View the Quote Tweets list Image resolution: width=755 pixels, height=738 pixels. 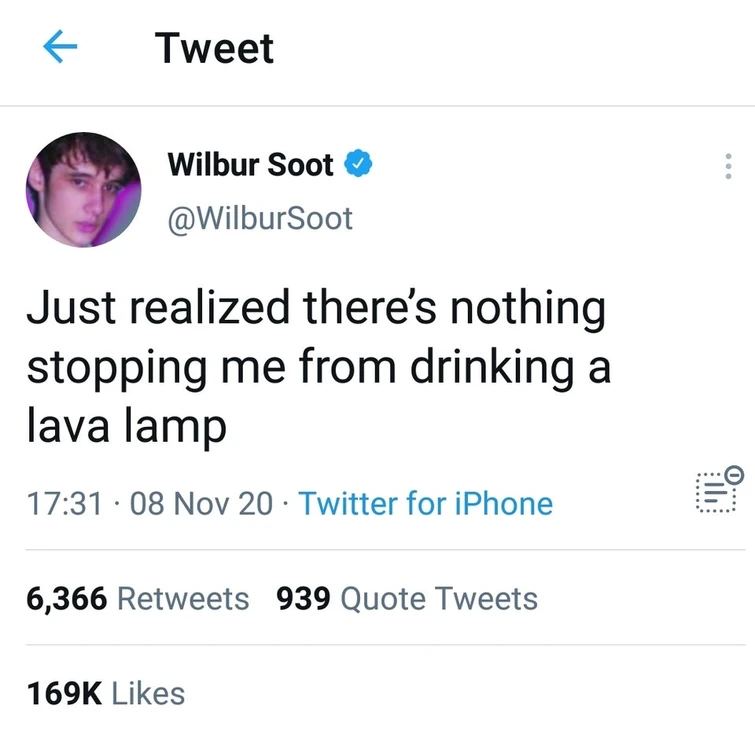click(439, 598)
